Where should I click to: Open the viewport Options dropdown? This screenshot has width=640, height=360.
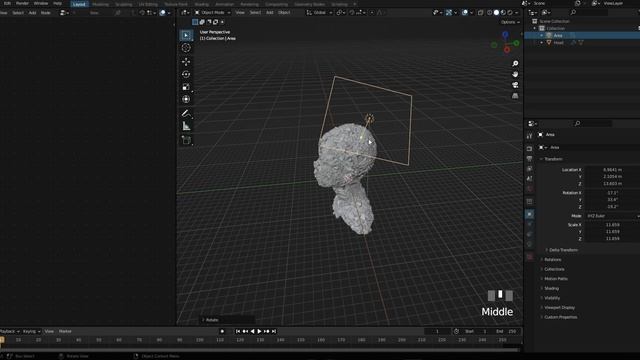point(510,22)
